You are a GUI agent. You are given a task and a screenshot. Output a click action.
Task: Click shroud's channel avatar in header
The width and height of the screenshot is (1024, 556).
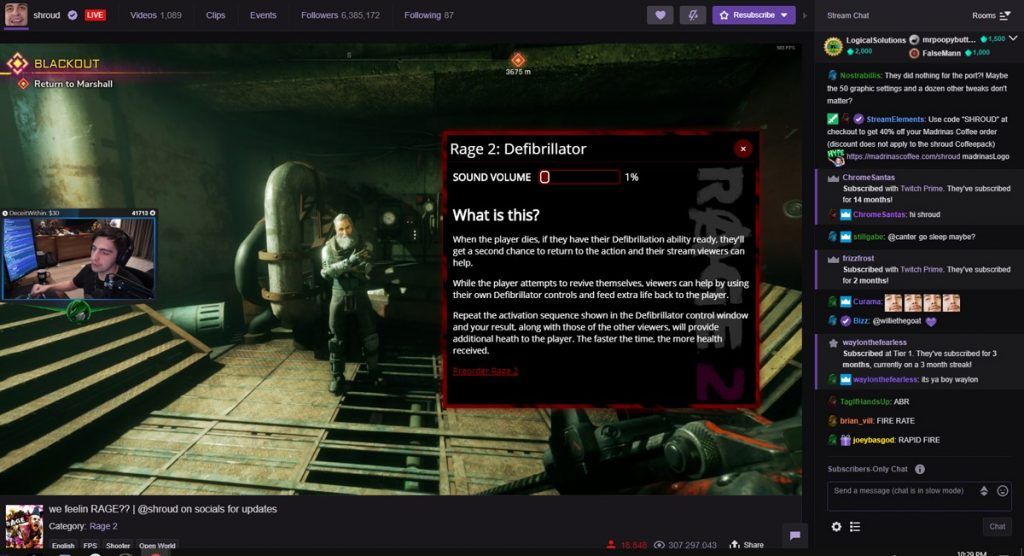pos(16,14)
